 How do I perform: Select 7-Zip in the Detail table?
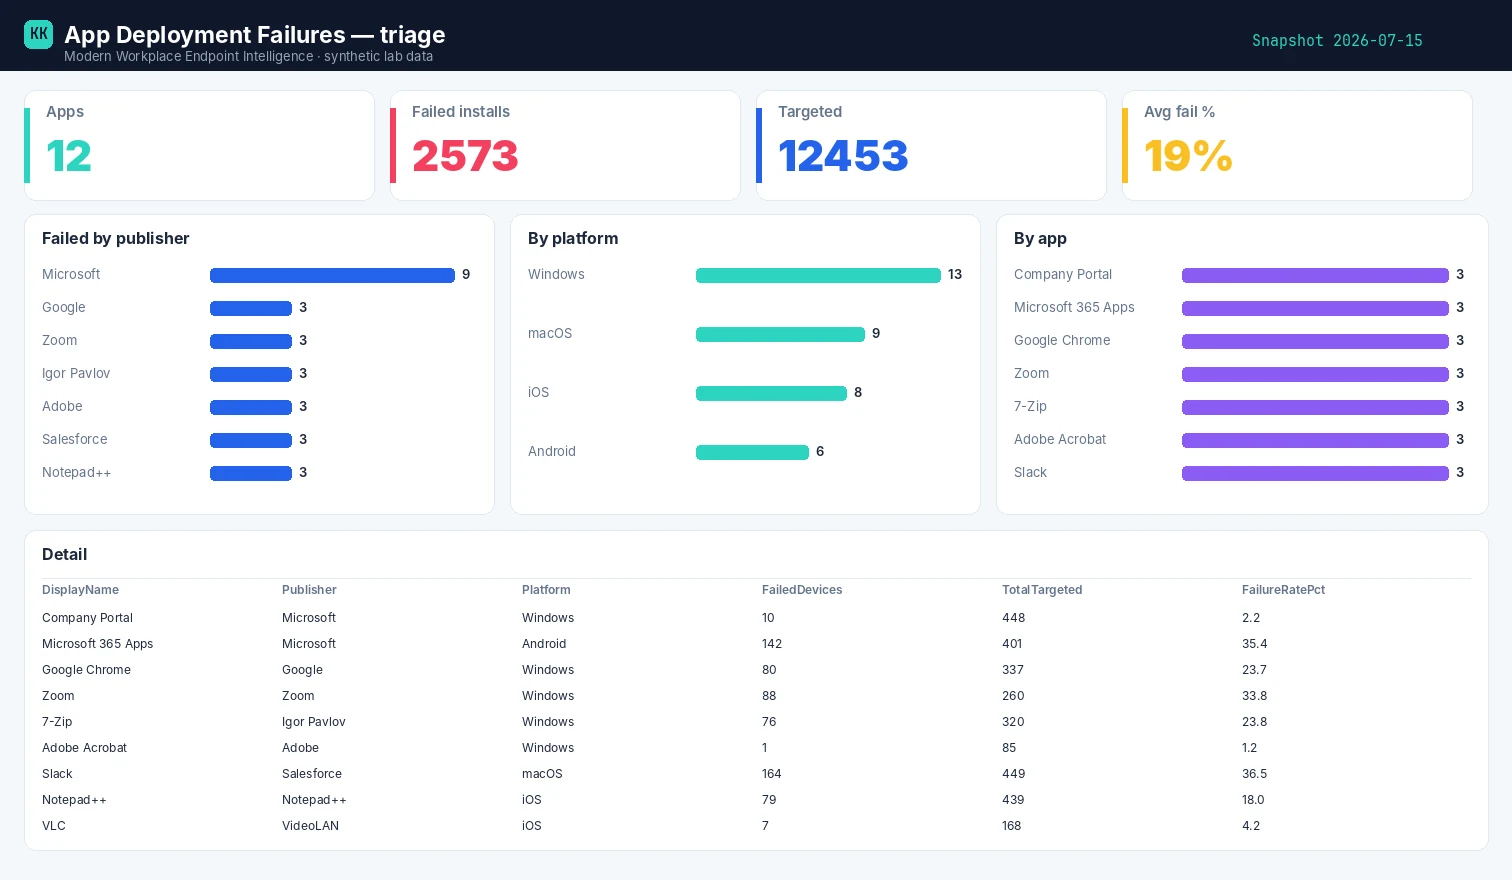57,722
